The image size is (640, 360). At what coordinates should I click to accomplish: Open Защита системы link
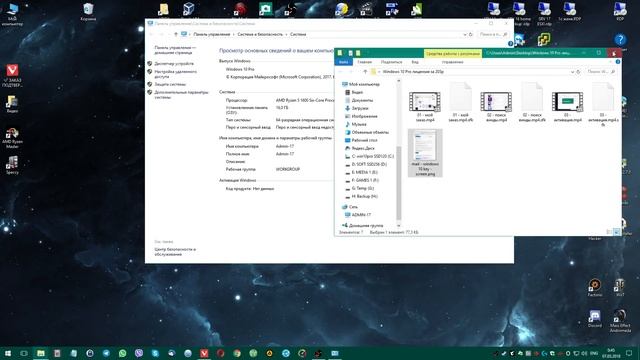tap(170, 84)
